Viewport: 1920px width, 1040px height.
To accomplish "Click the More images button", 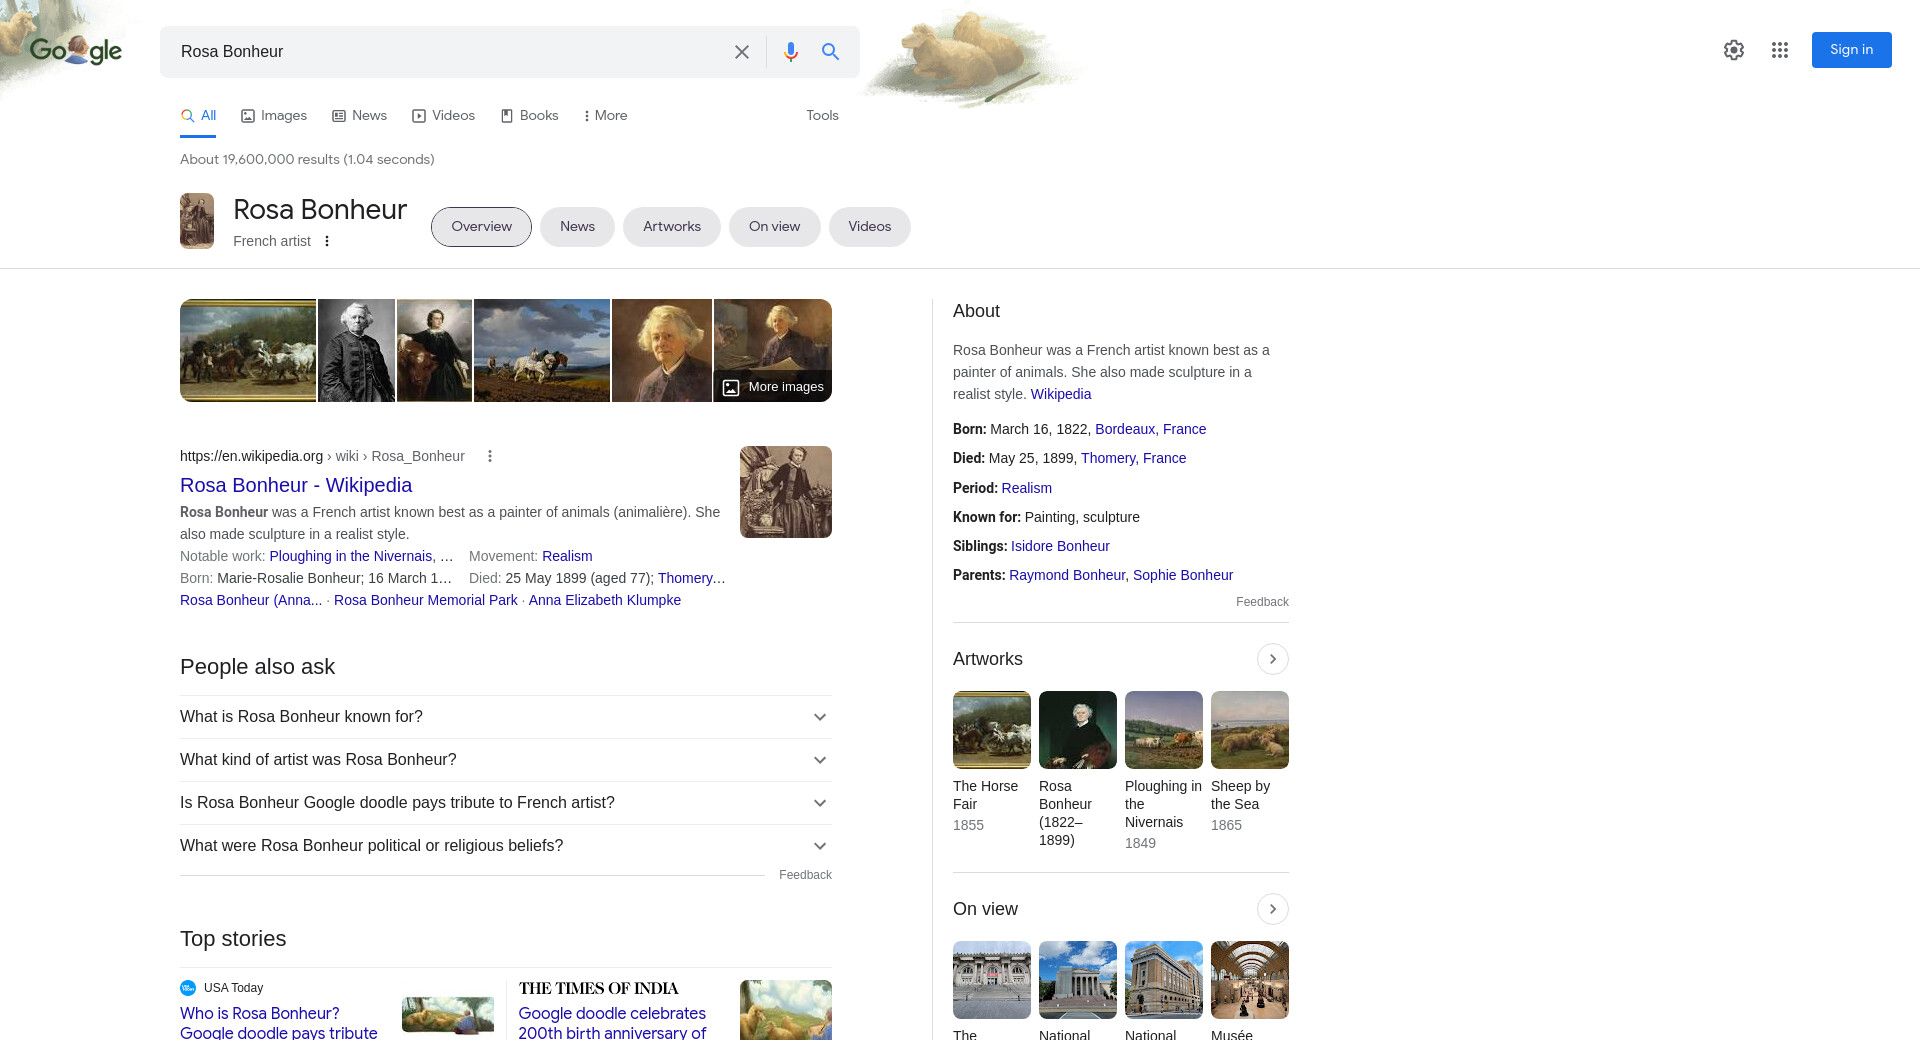I will (773, 387).
